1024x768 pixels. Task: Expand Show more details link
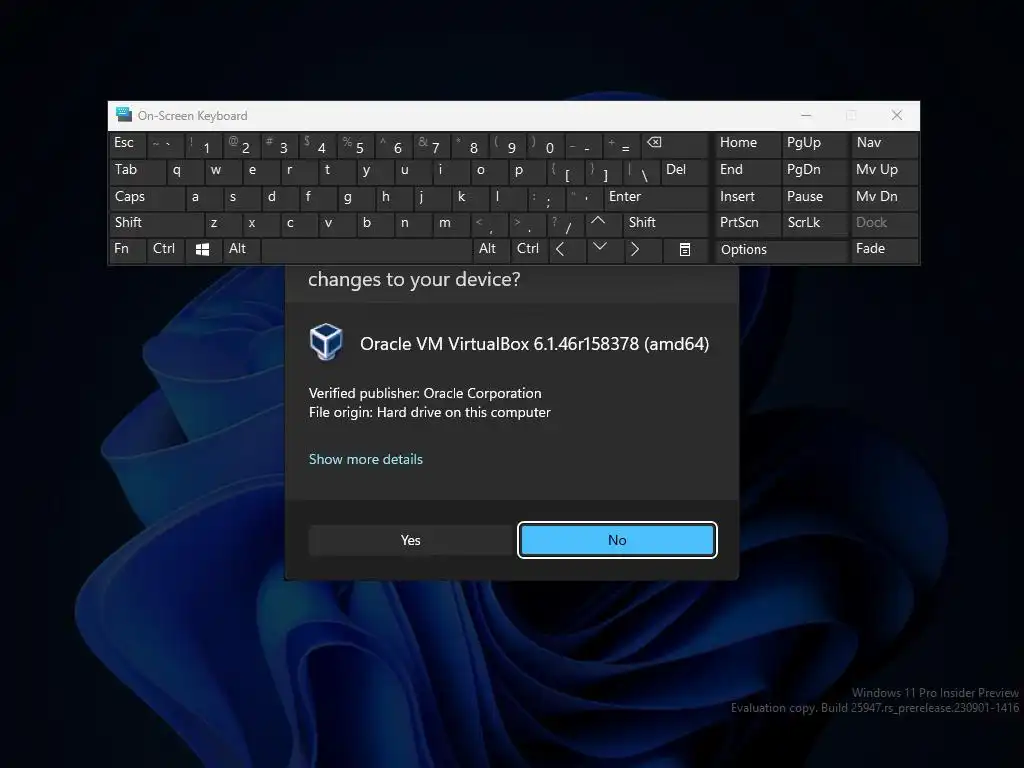click(x=366, y=459)
